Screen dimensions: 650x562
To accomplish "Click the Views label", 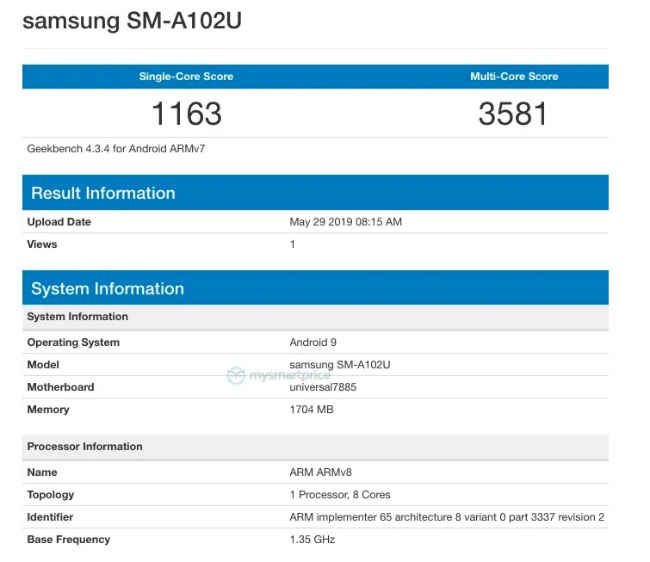I will [x=42, y=244].
